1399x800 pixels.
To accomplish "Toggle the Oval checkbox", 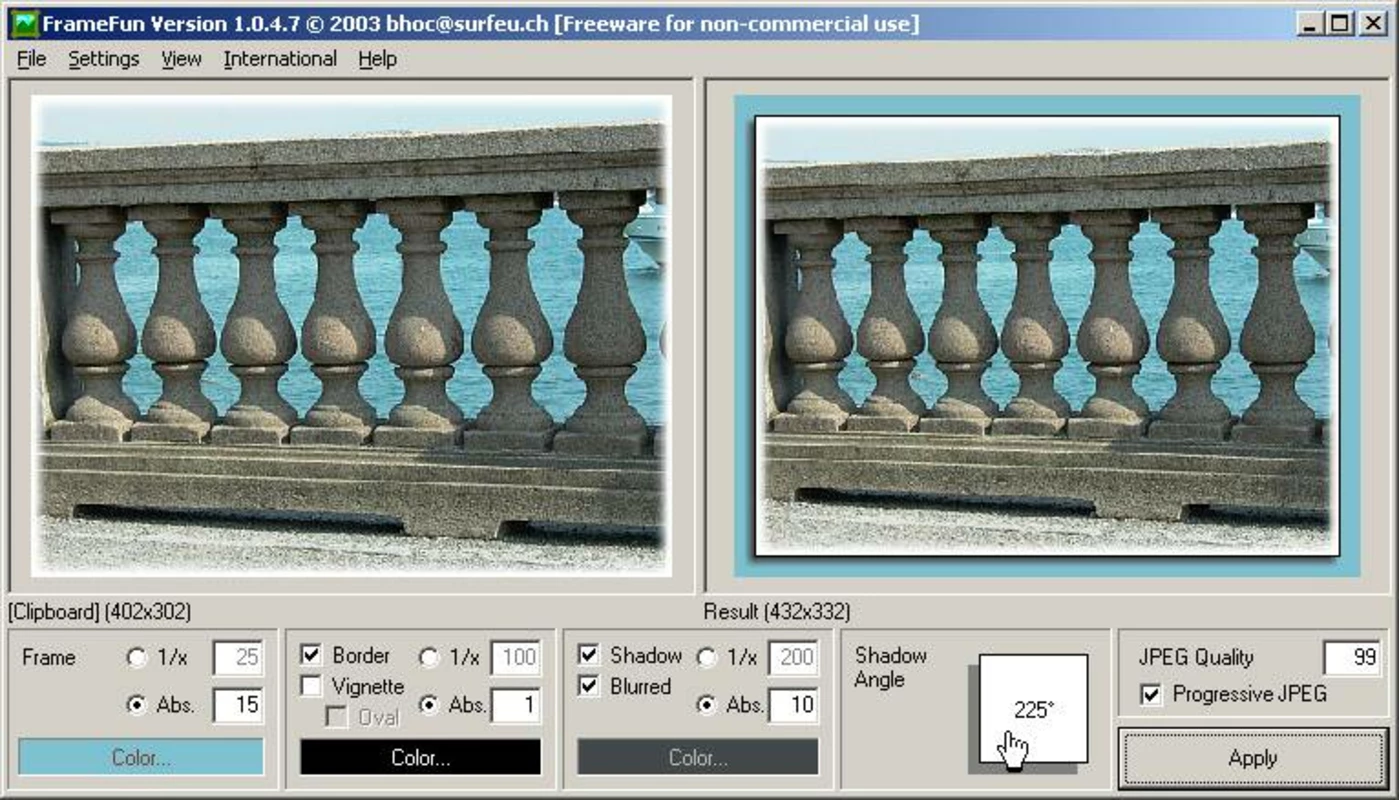I will 338,717.
